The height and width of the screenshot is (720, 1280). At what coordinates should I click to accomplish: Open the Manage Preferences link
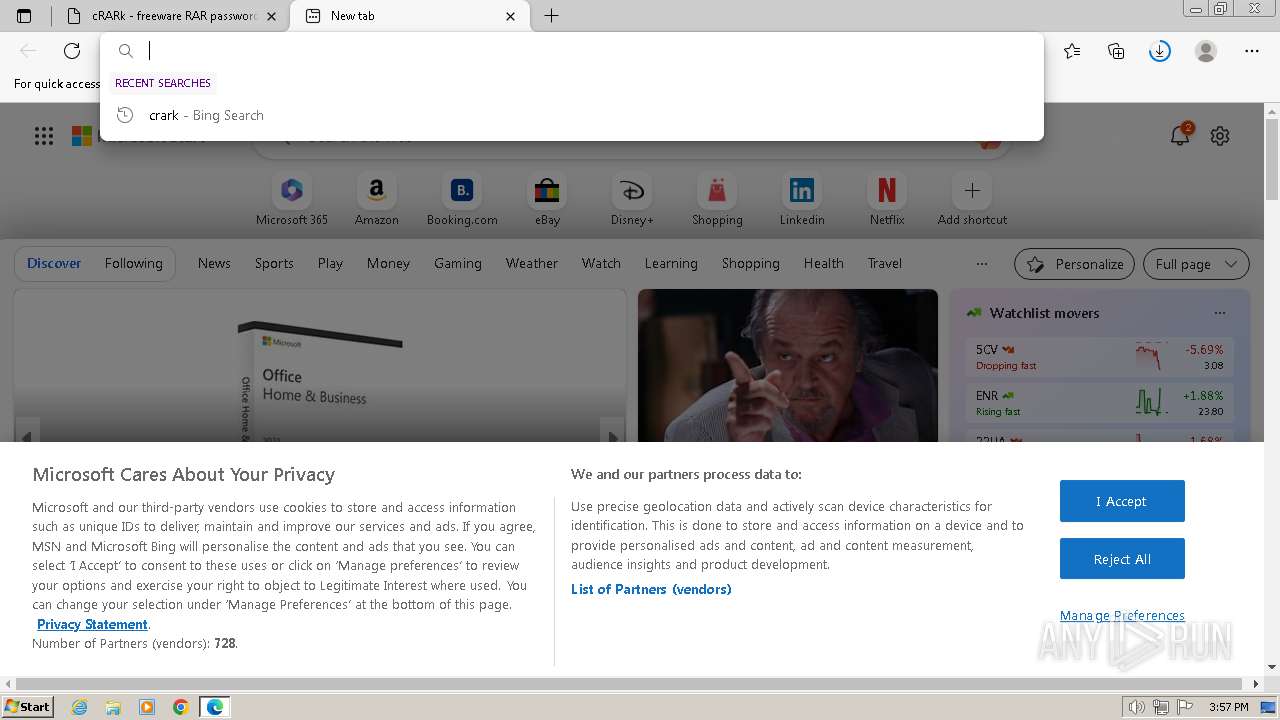1122,615
